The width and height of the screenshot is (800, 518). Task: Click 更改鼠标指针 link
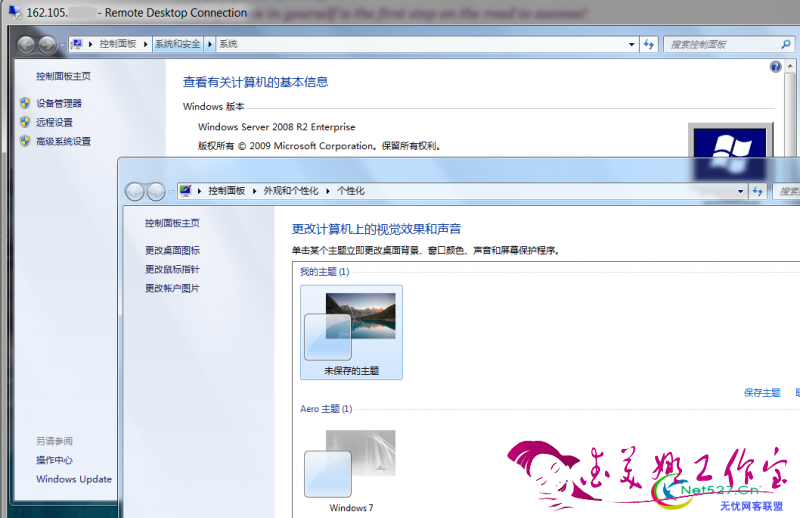coord(172,270)
